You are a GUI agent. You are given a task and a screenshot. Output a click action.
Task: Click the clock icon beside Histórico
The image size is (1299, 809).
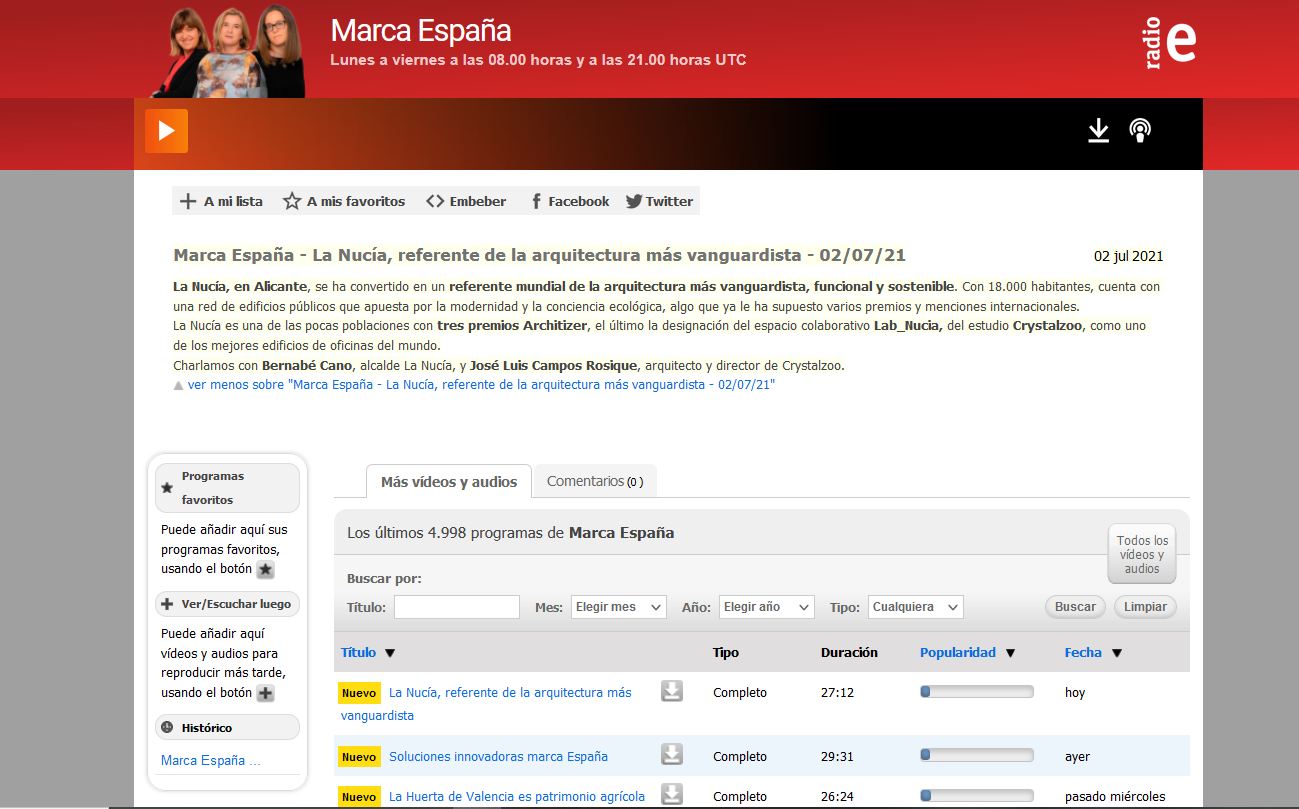coord(167,727)
